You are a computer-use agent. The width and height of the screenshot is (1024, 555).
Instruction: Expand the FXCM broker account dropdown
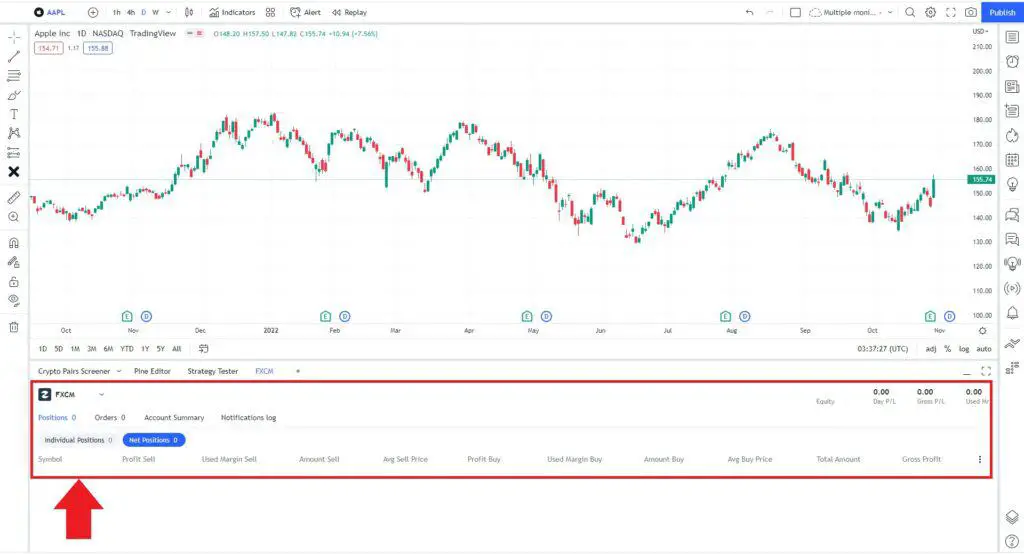pos(101,395)
